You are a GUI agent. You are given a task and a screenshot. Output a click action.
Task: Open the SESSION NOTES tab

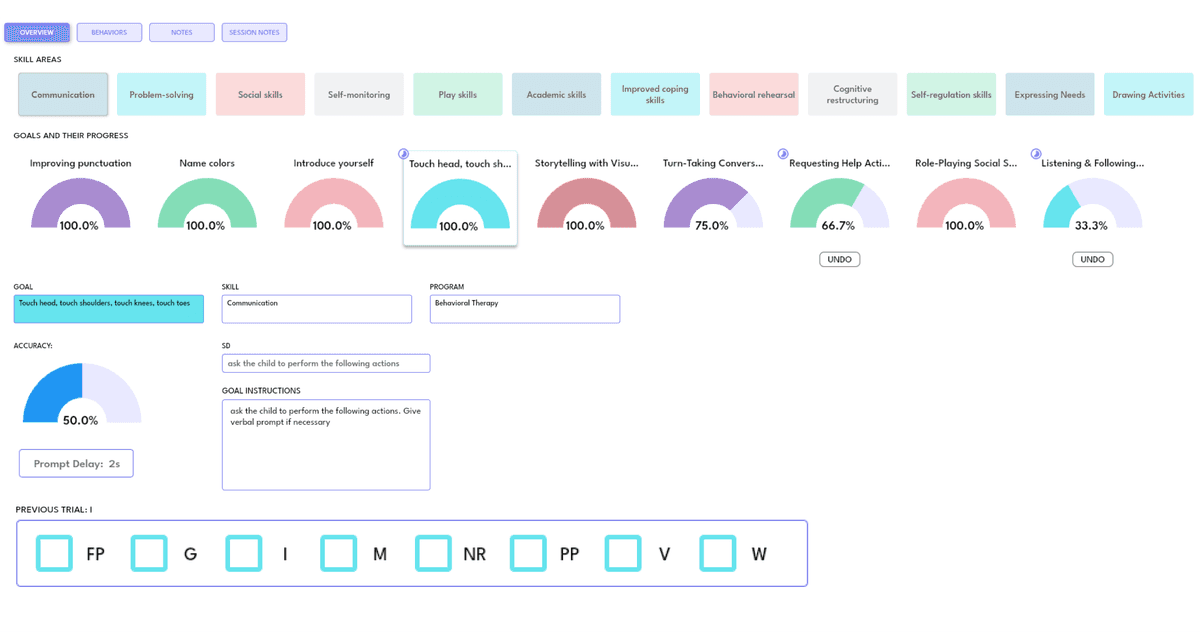click(x=254, y=31)
